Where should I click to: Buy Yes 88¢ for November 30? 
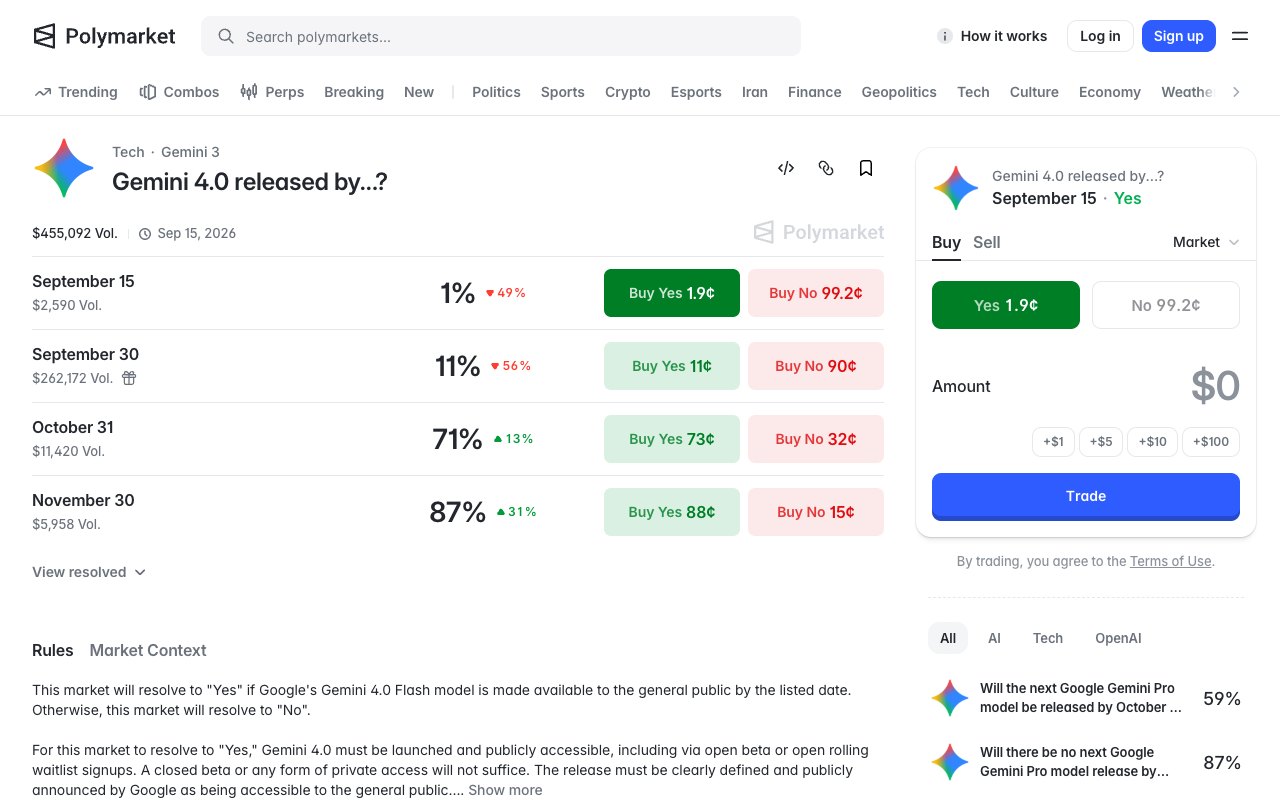[x=672, y=512]
